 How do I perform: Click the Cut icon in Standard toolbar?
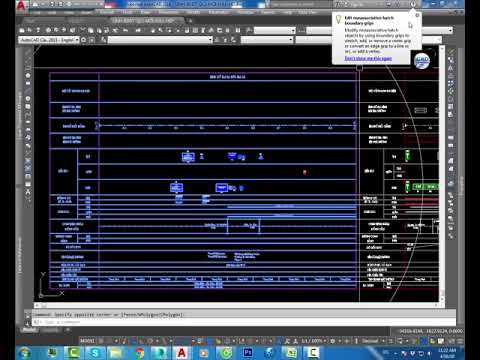pyautogui.click(x=83, y=30)
